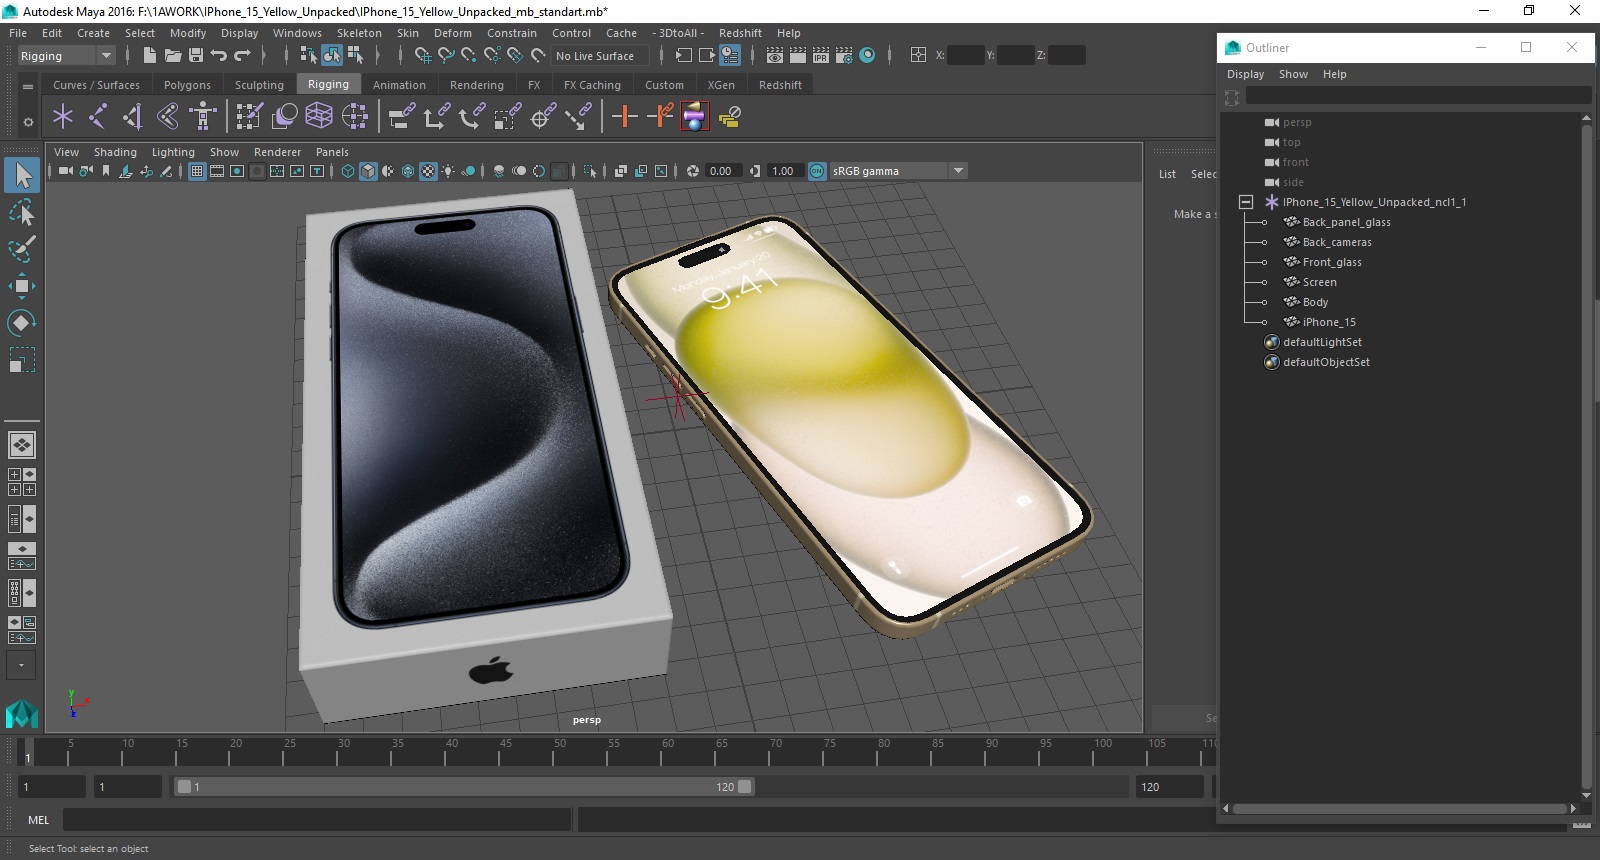Switch to the XGen shelf tab
The image size is (1600, 860).
click(721, 85)
